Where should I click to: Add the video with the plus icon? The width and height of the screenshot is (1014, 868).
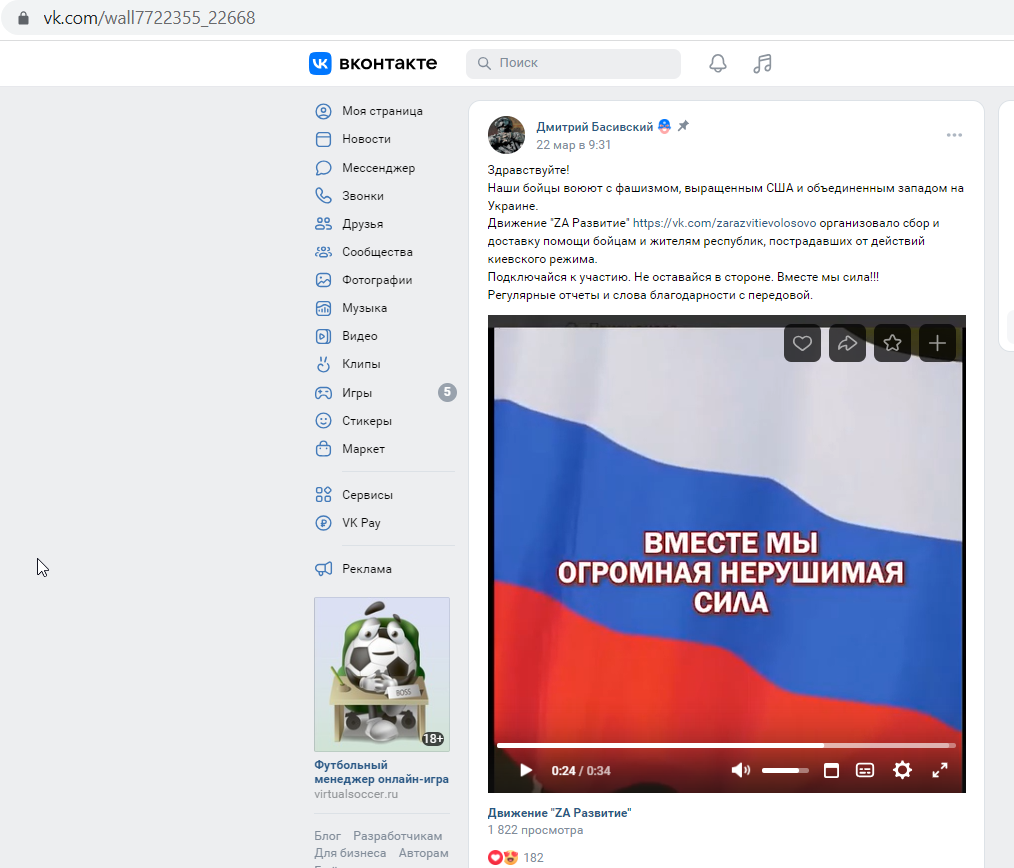[937, 343]
